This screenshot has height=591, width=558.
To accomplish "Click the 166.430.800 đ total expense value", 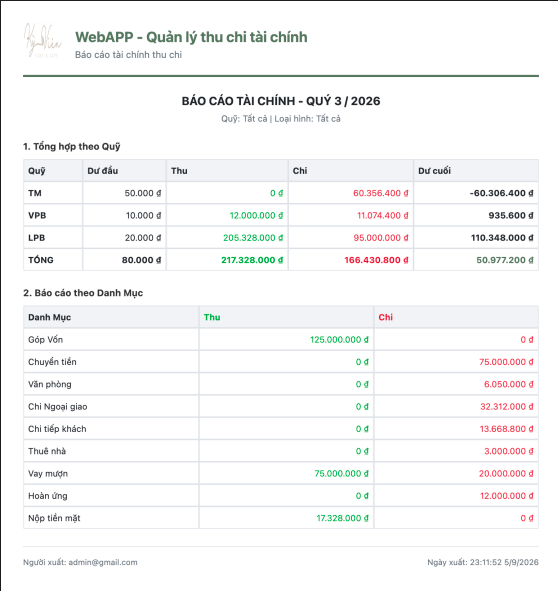I will (x=376, y=260).
